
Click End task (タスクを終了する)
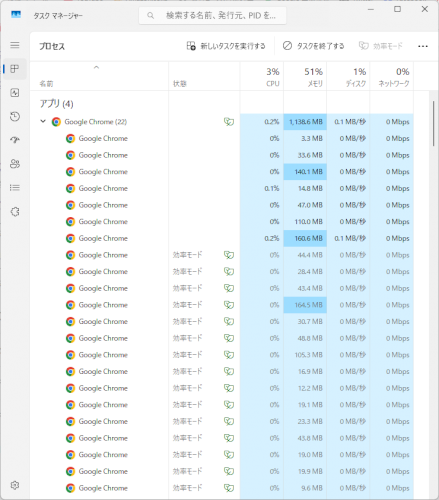click(x=313, y=46)
